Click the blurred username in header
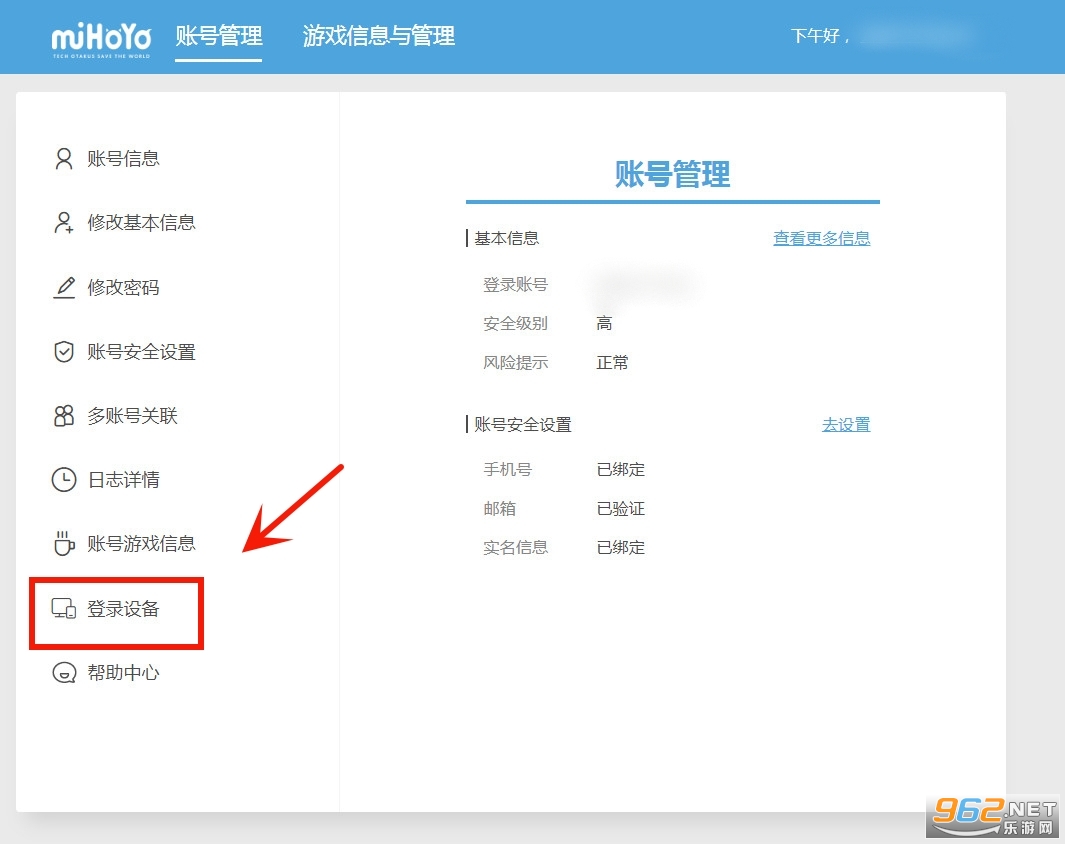This screenshot has height=844, width=1065. point(915,37)
